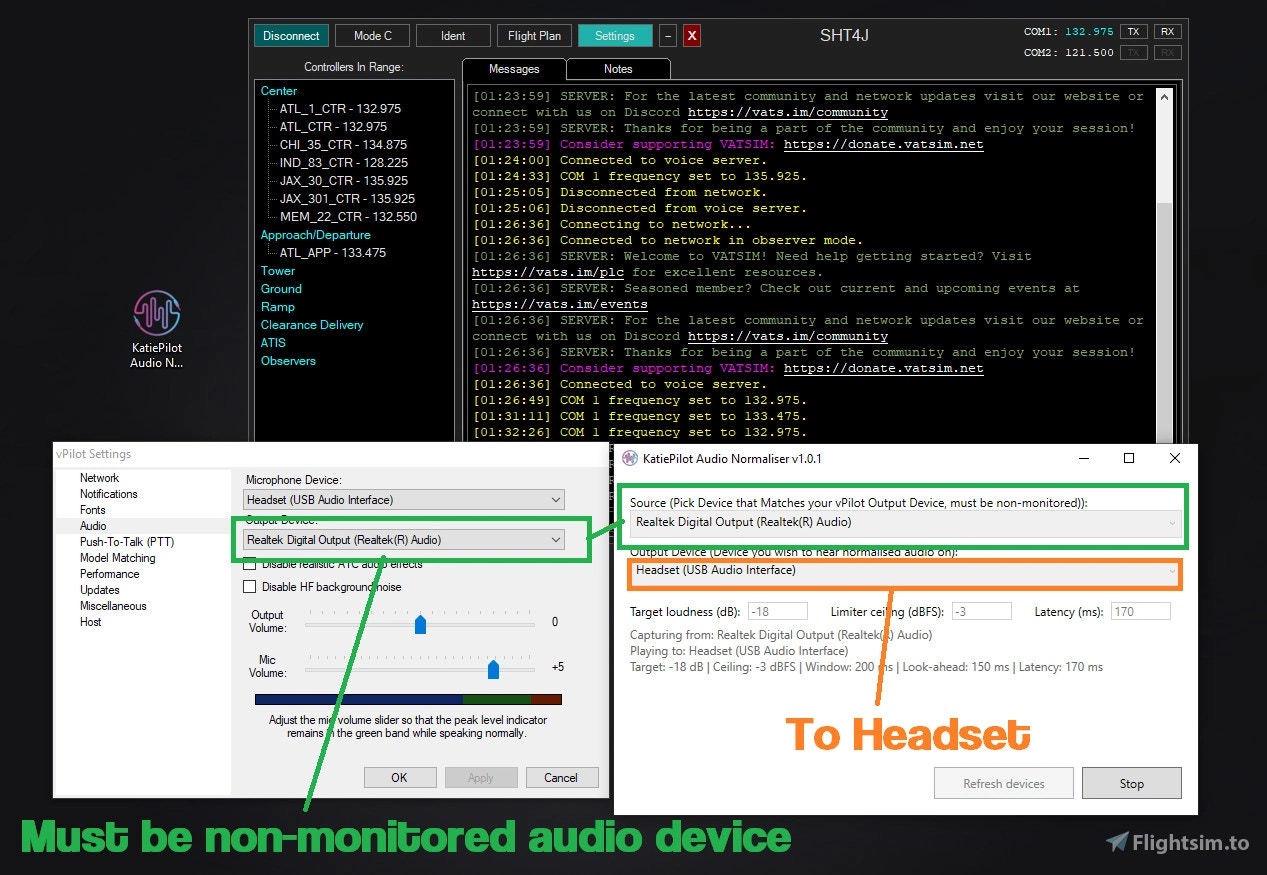
Task: Toggle the Mode C transponder button
Action: click(372, 35)
